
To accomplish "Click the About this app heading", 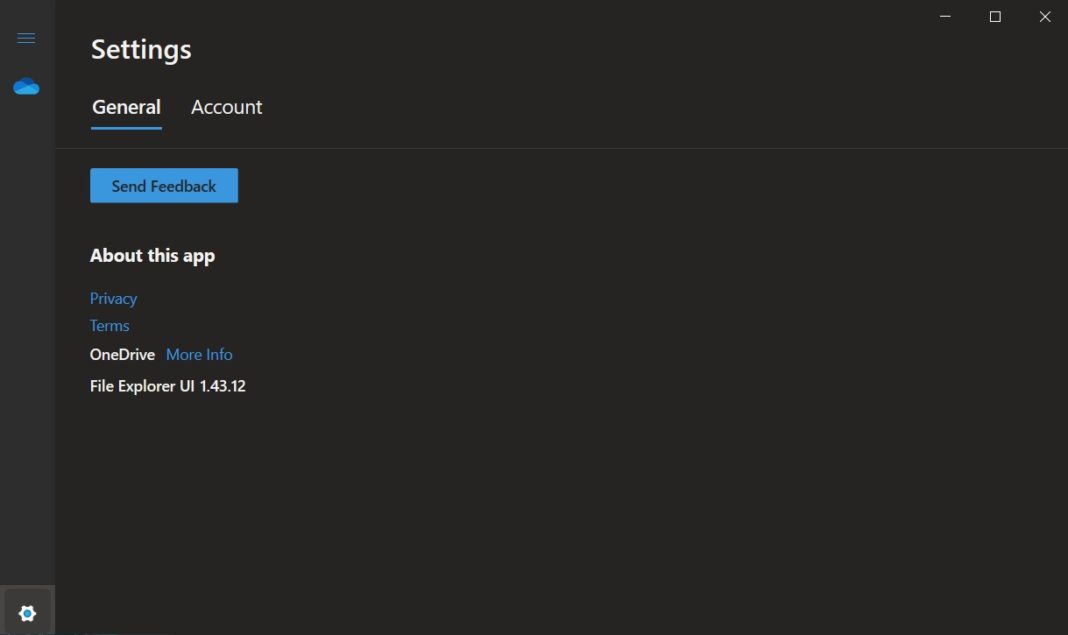I will 152,255.
